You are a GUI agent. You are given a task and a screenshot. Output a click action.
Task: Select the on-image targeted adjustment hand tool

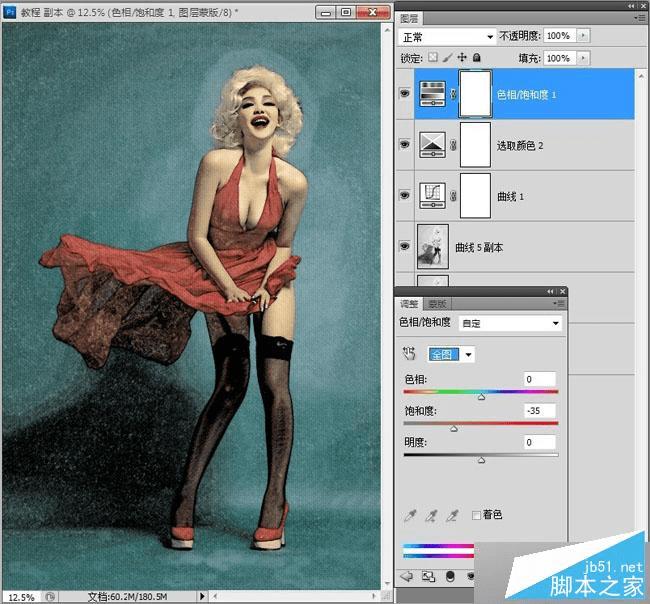coord(409,354)
